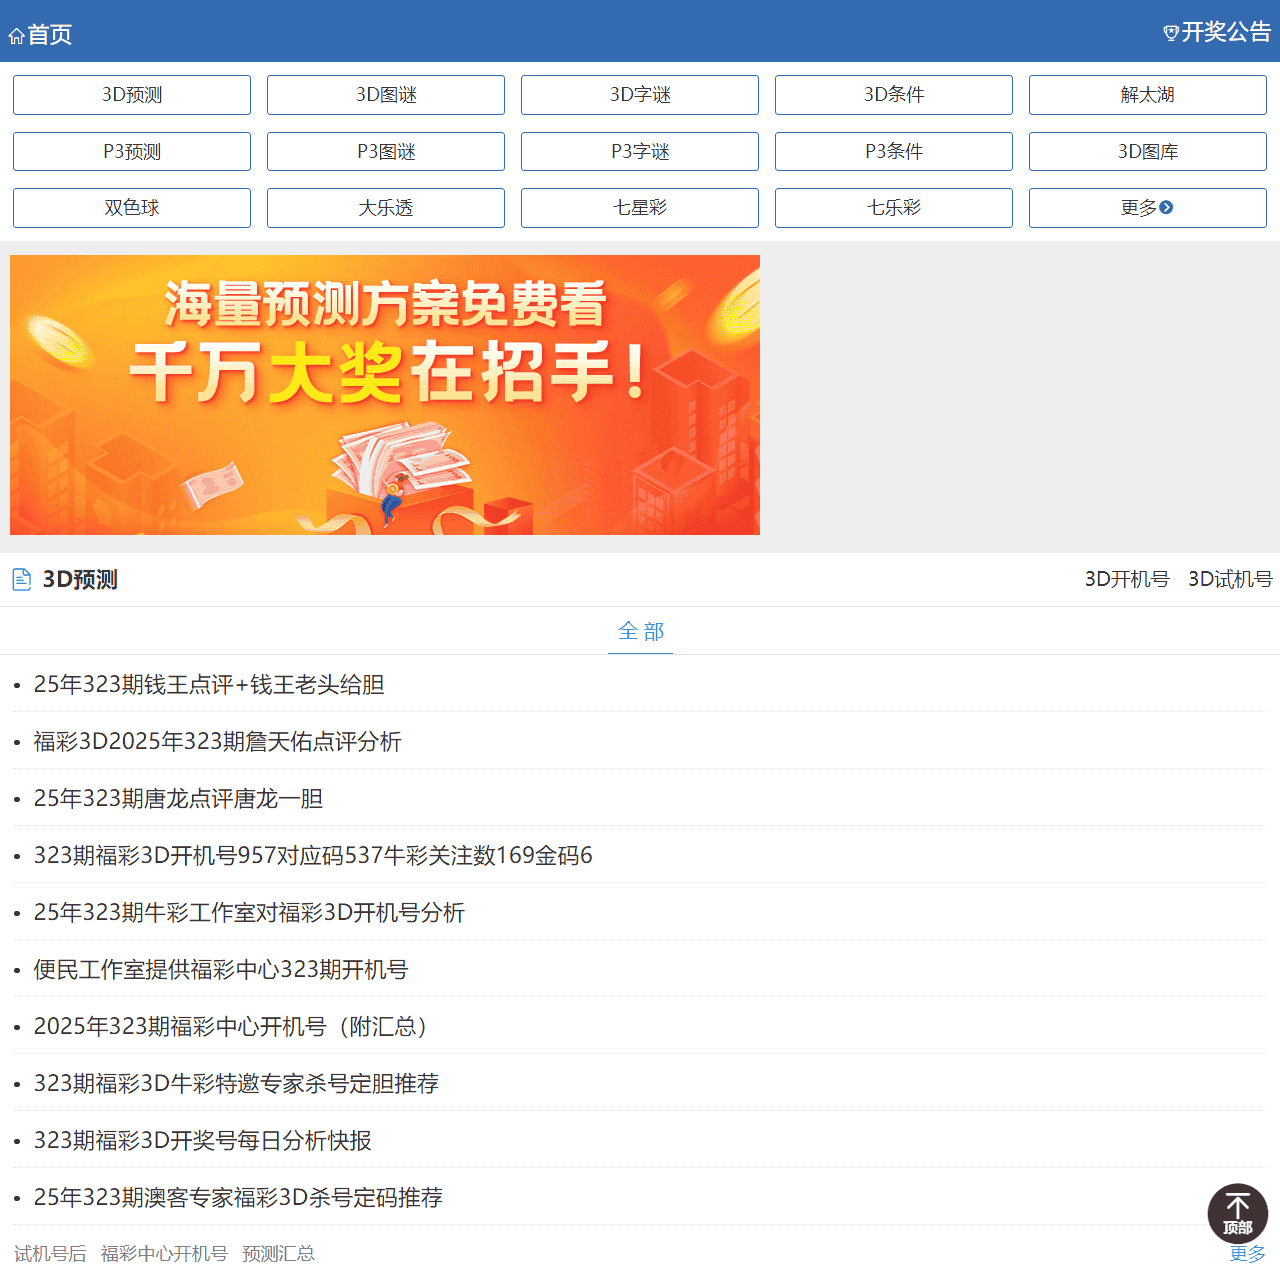Click the 试机号后 footer link

click(50, 1252)
